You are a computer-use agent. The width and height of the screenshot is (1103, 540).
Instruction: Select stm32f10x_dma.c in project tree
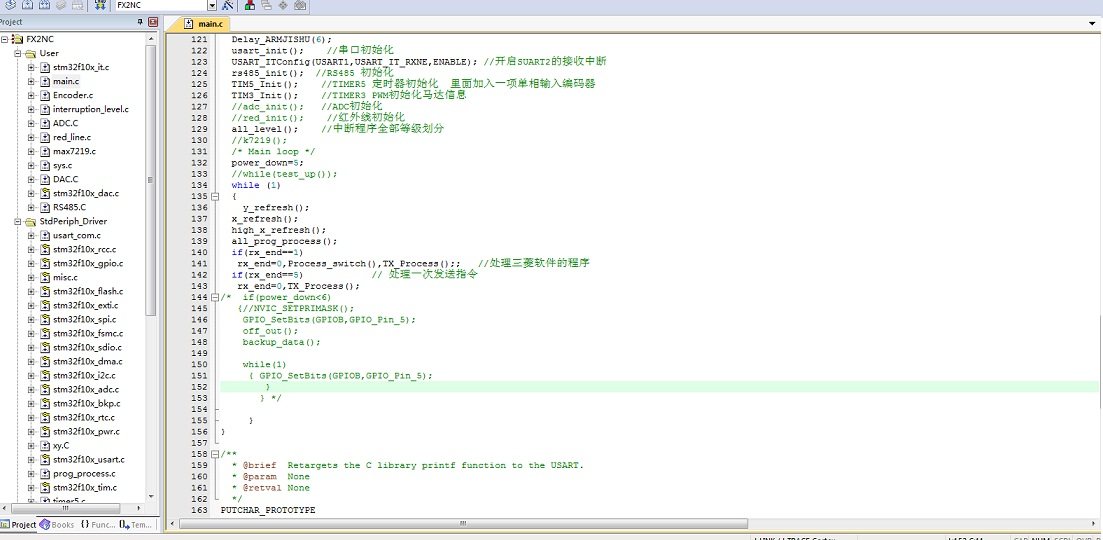click(87, 361)
